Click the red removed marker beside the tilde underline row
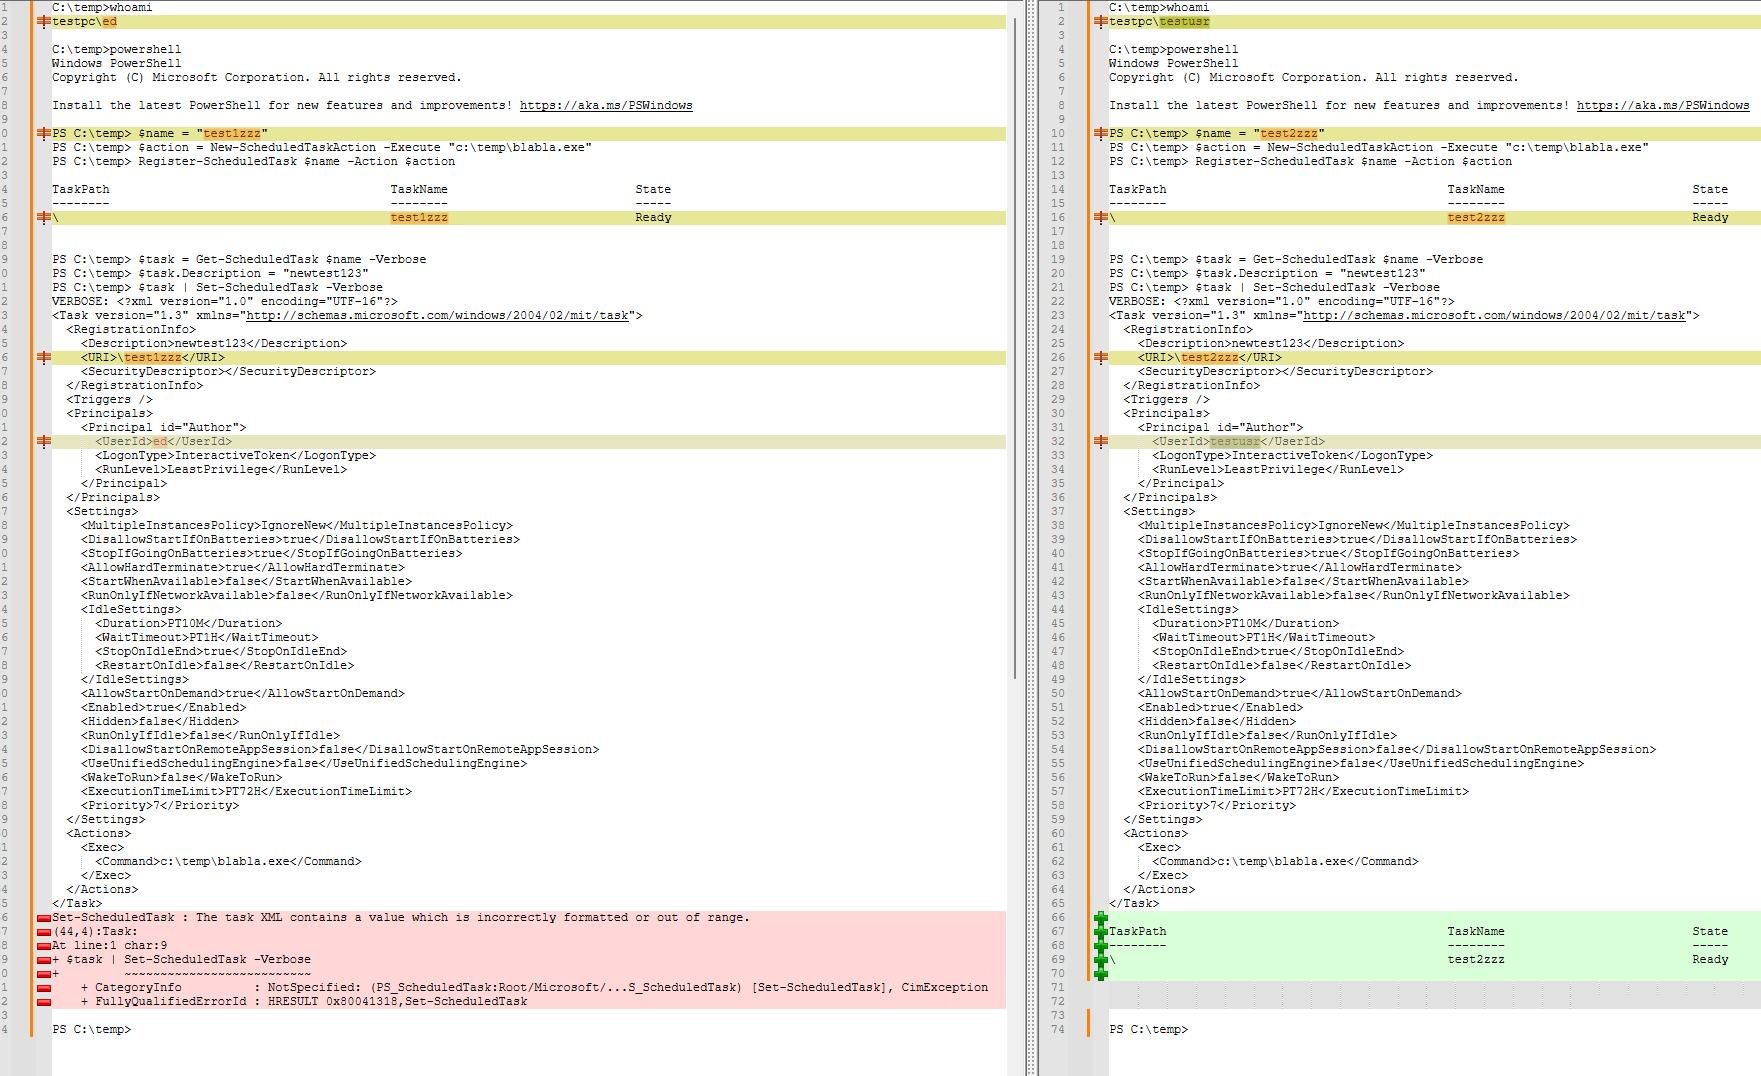 pos(44,973)
